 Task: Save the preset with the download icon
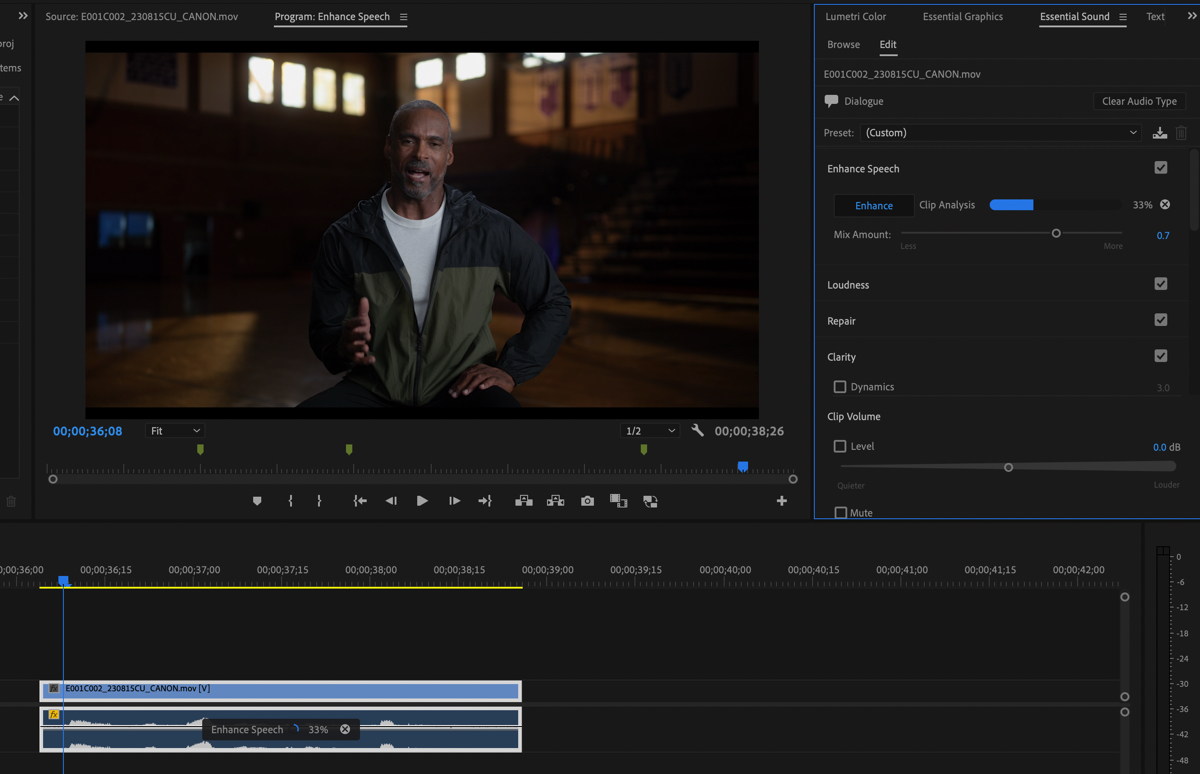click(x=1159, y=133)
